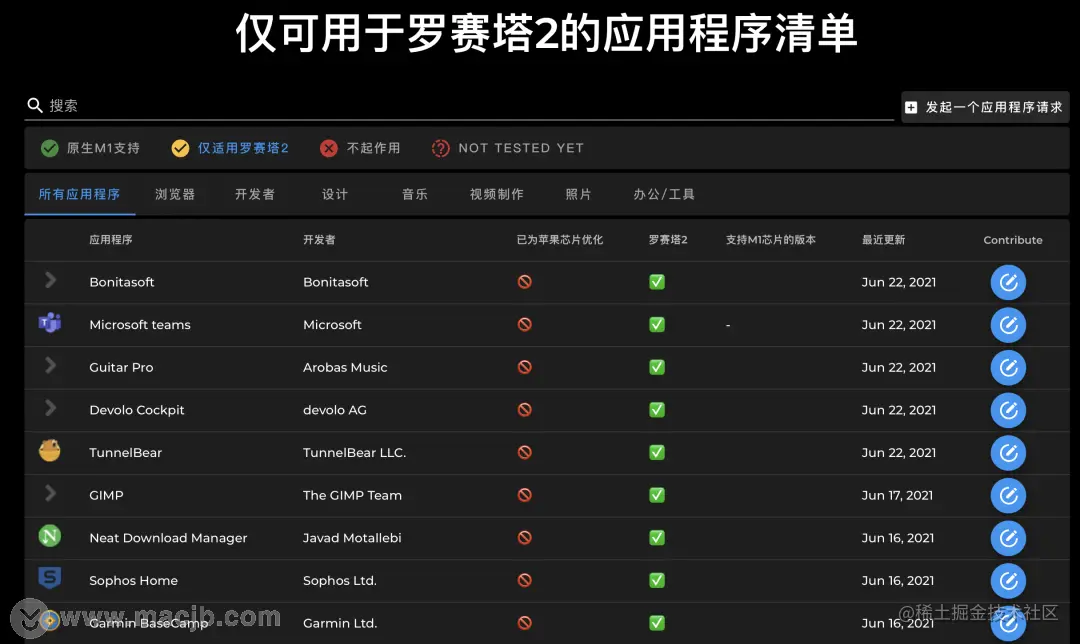
Task: Click the 罗赛塔2 column header
Action: [668, 240]
